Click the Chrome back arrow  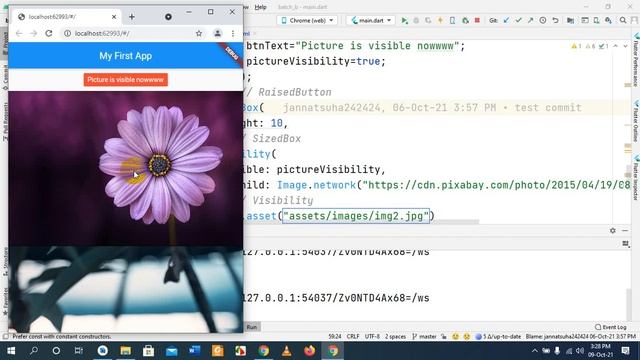tap(19, 33)
